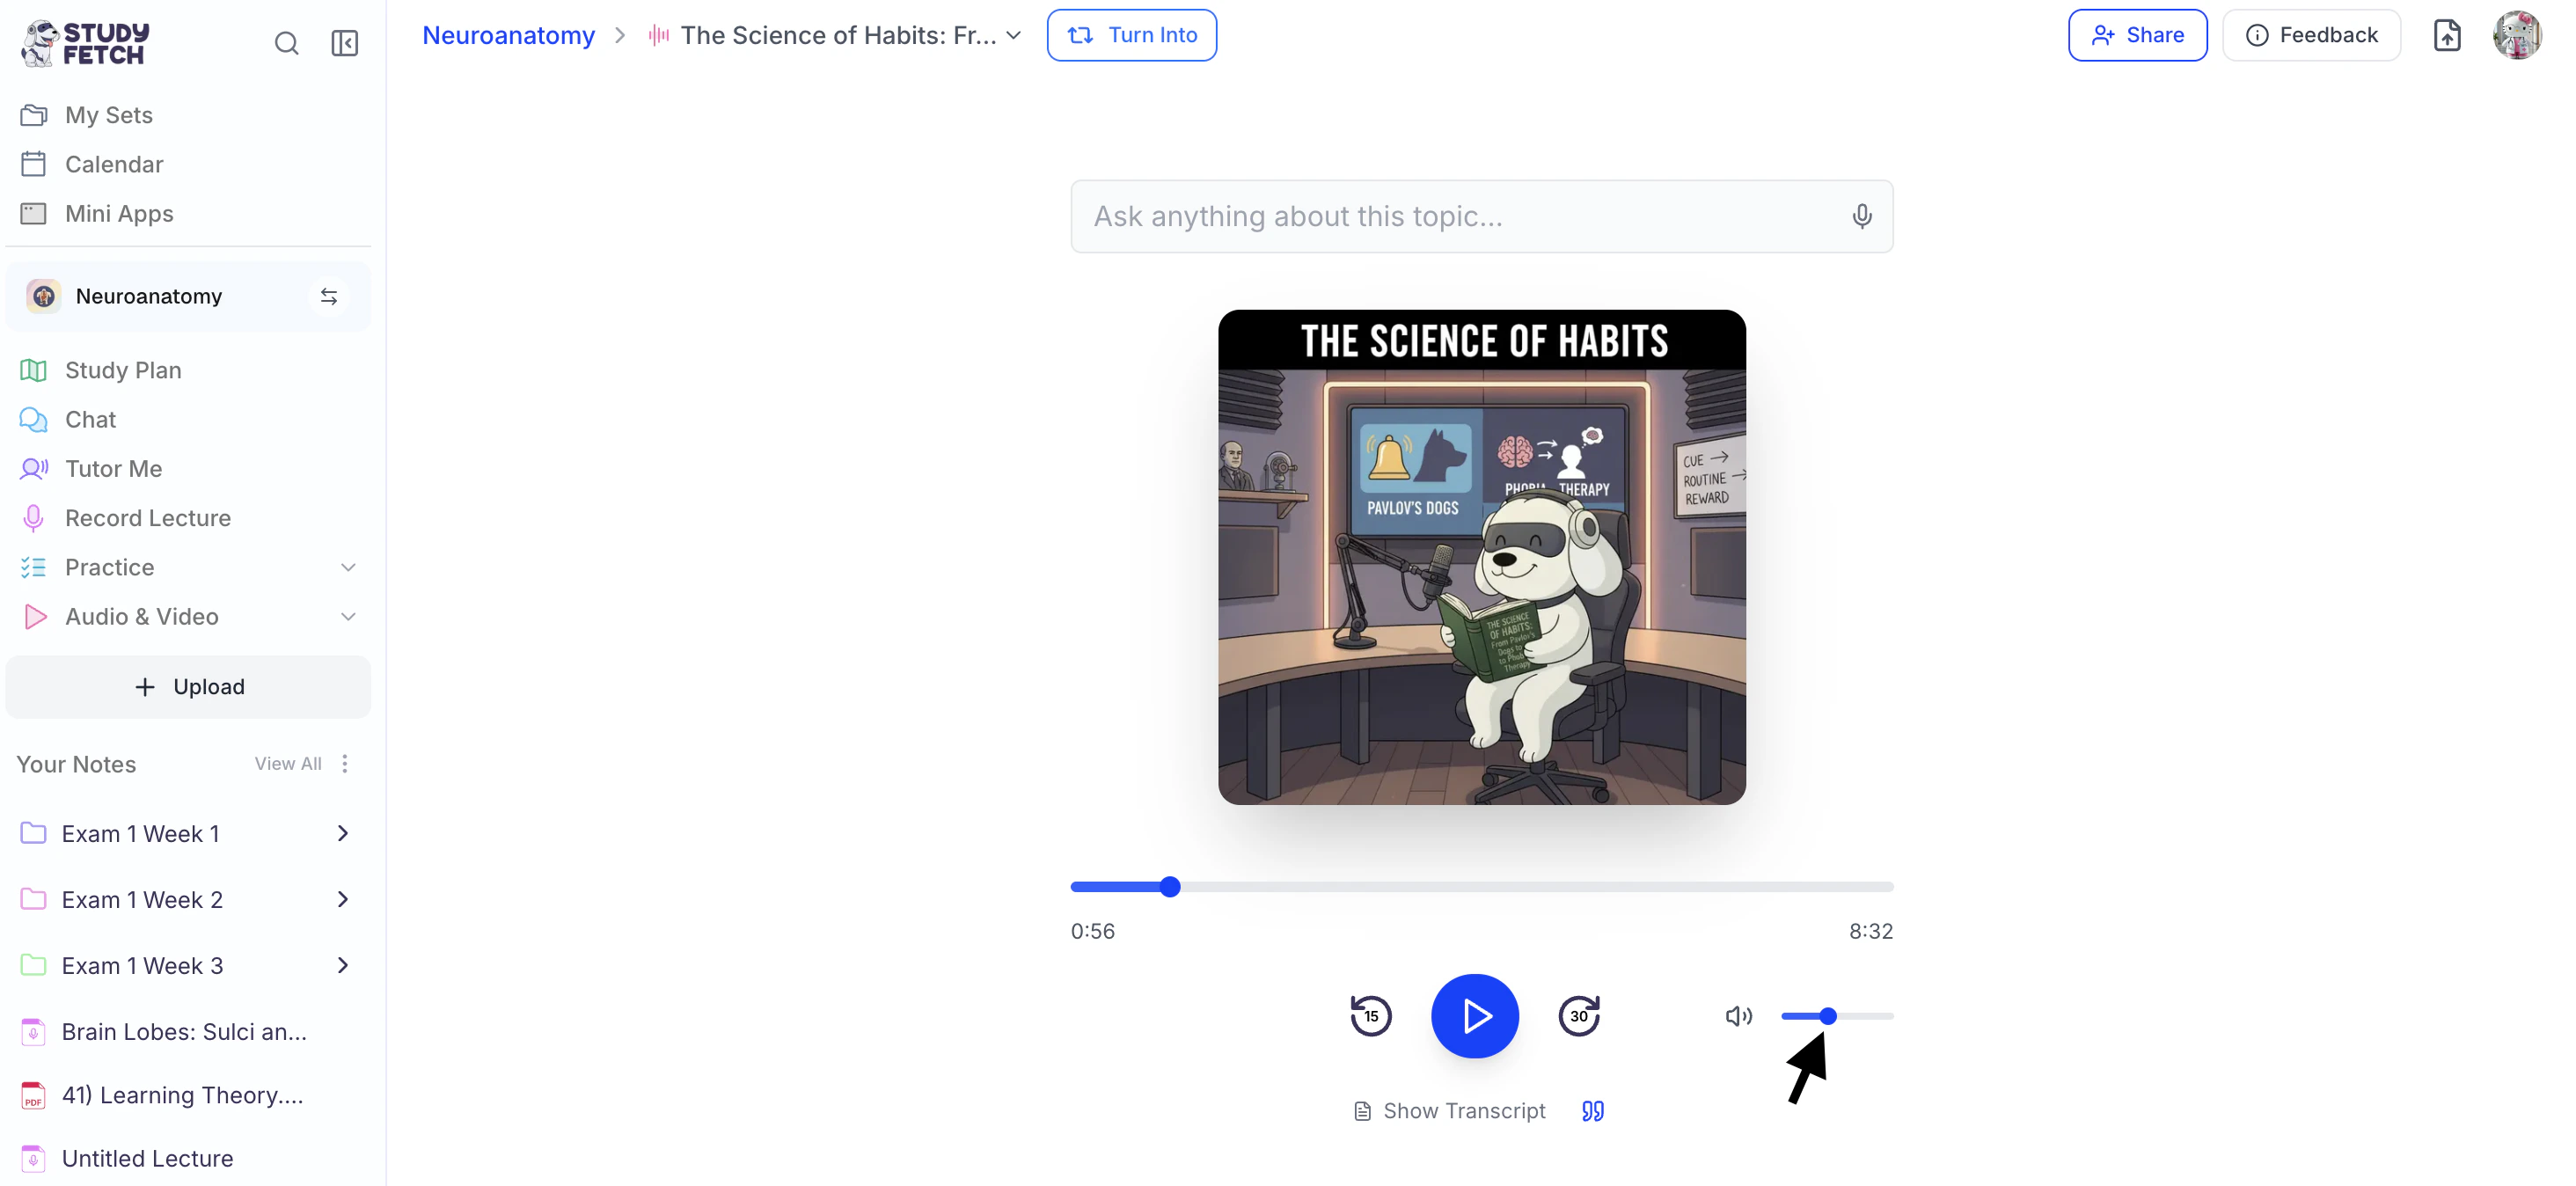Switch classes using the swap icon
Screen dimensions: 2576x1186
click(x=328, y=295)
